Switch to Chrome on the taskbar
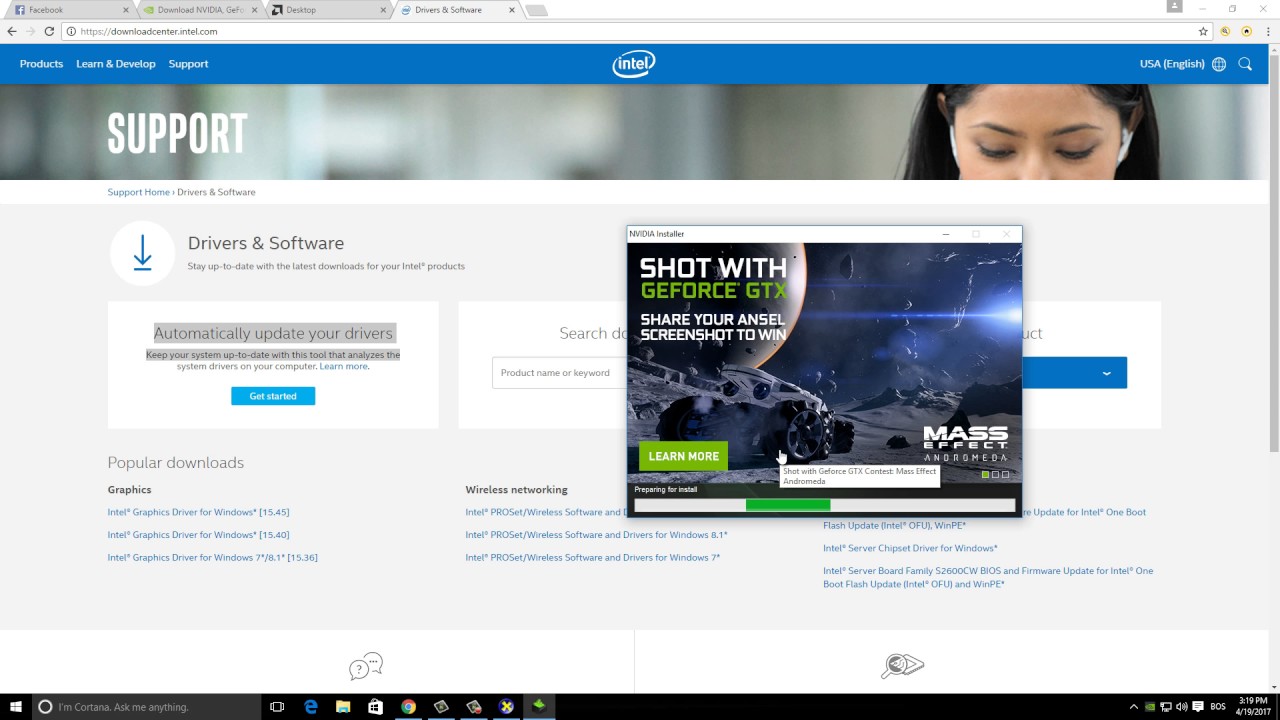Image resolution: width=1280 pixels, height=720 pixels. (x=408, y=706)
